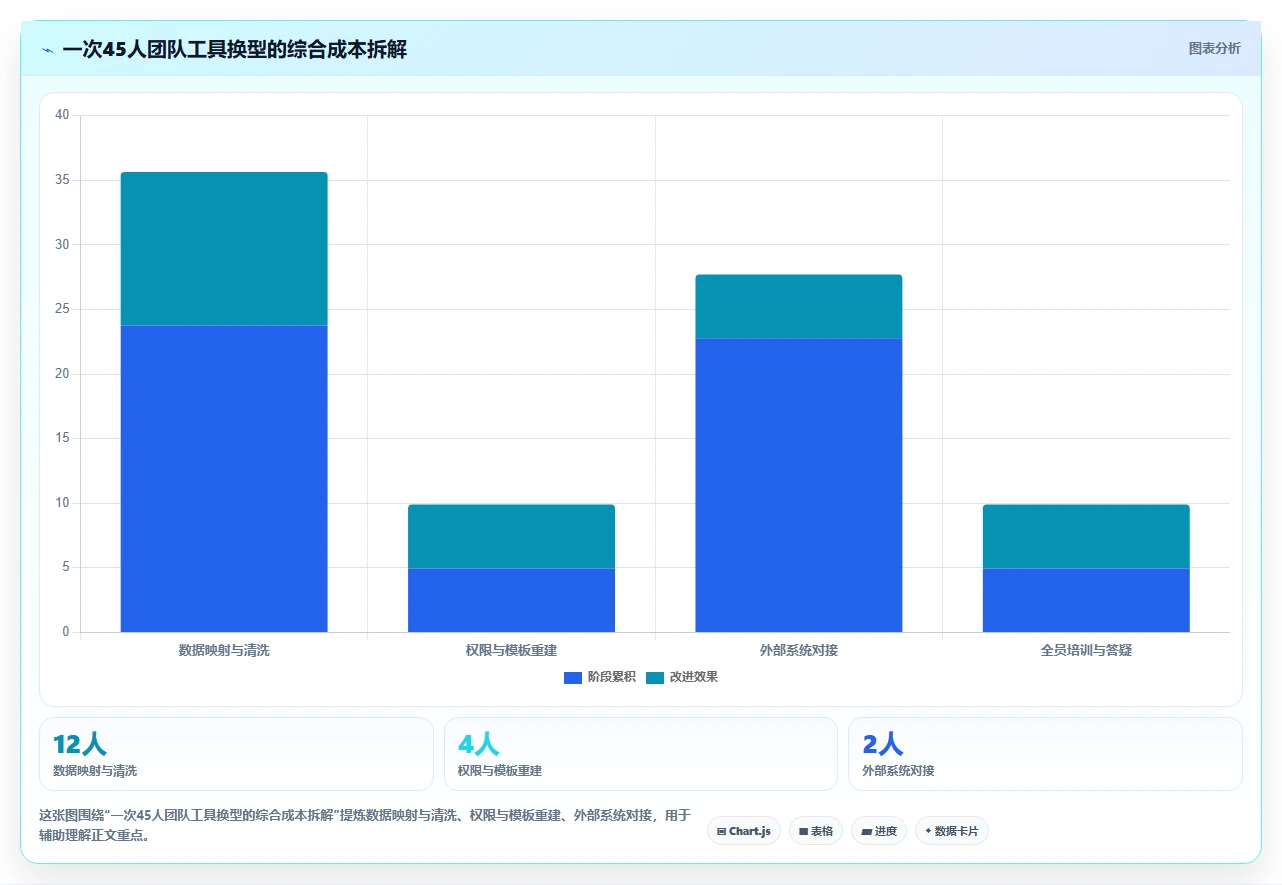The height and width of the screenshot is (885, 1282).
Task: Click the y-axis value 40
Action: point(62,115)
